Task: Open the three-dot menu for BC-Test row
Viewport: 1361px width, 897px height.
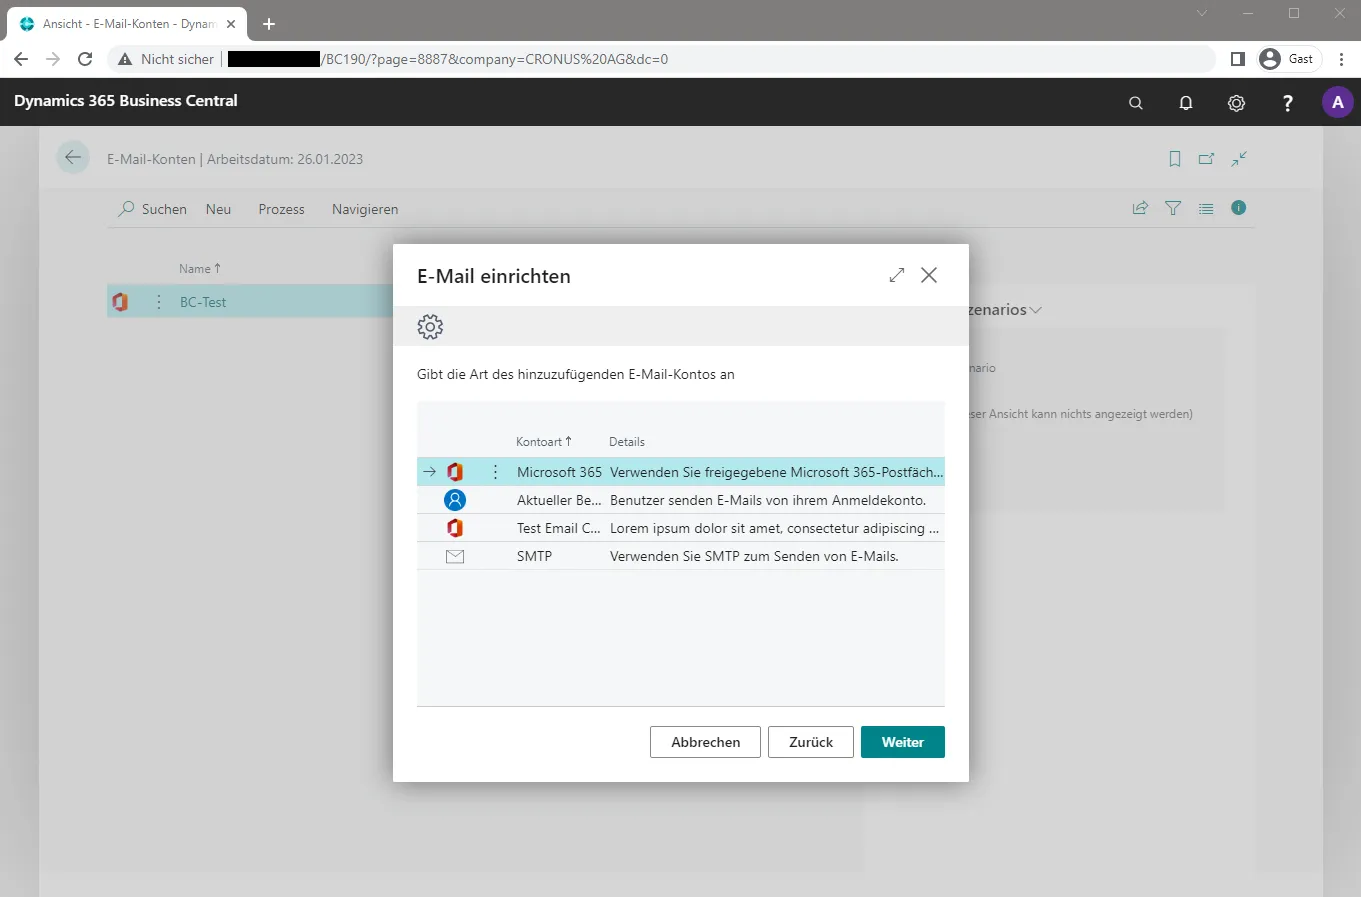Action: [x=158, y=302]
